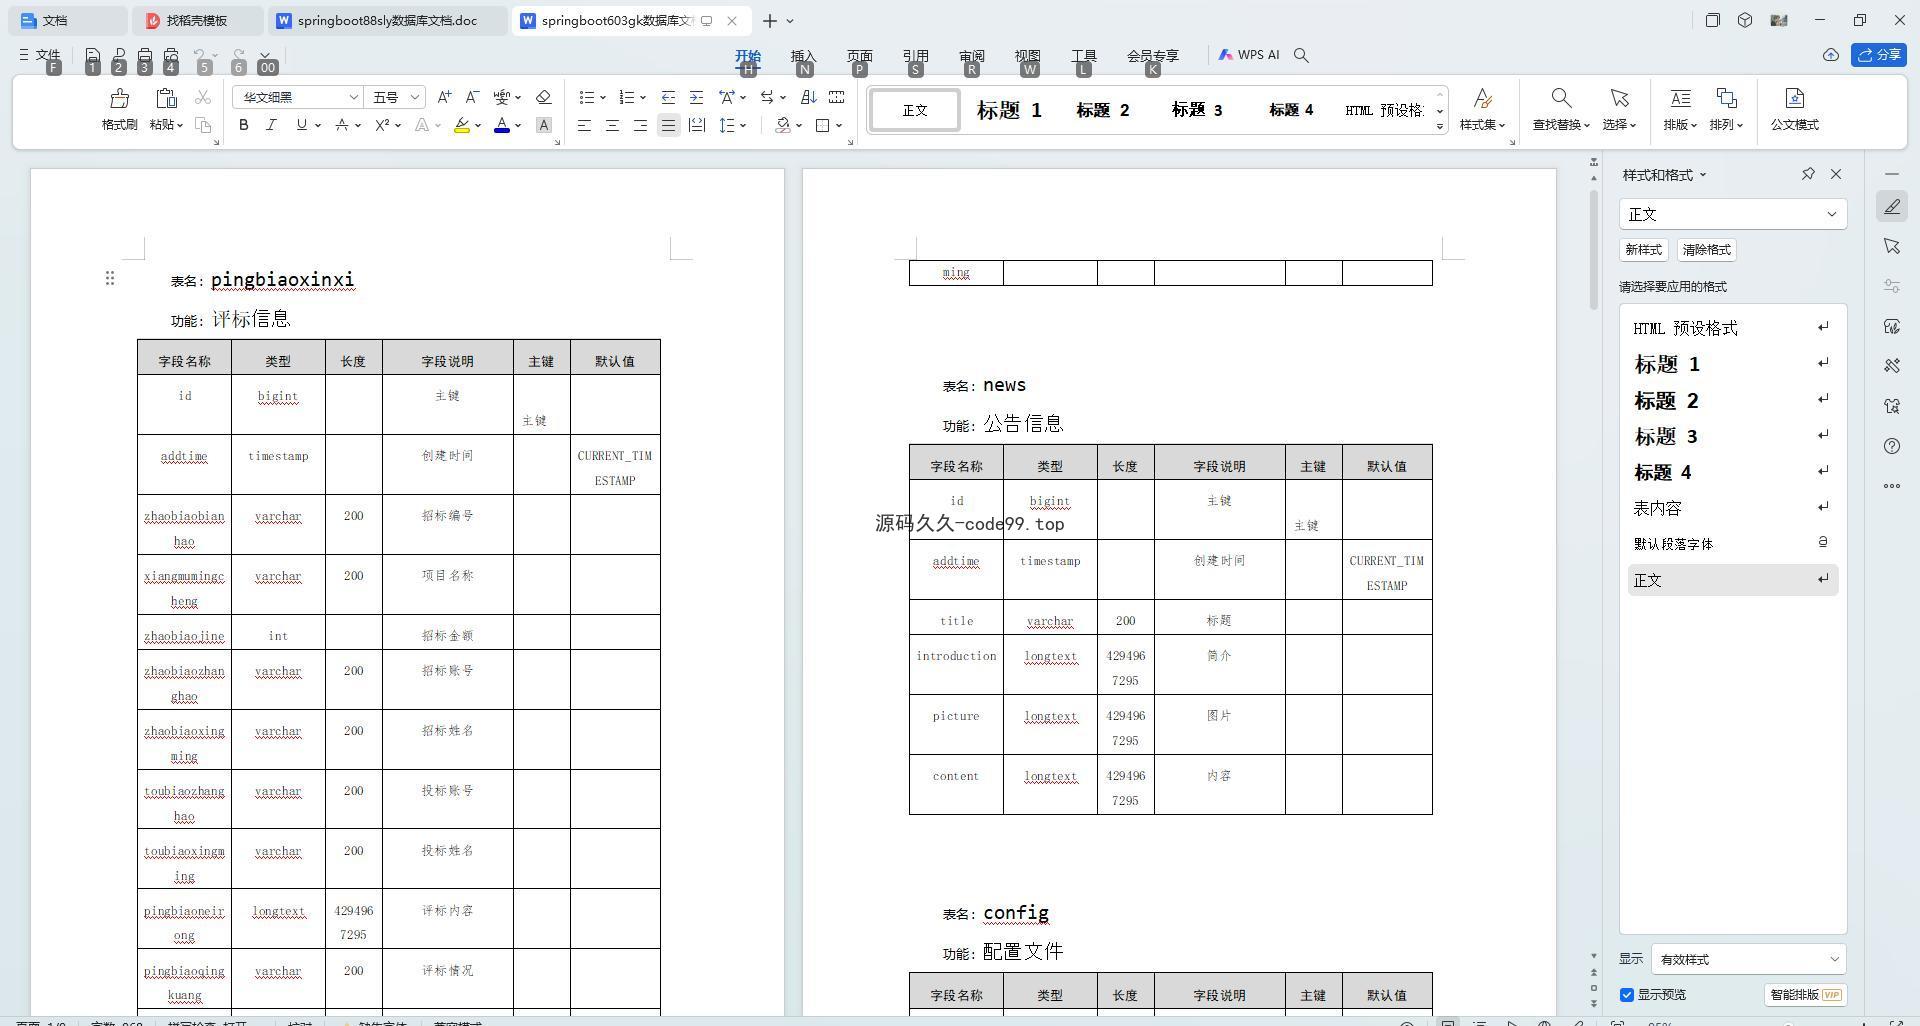Viewport: 1920px width, 1026px height.
Task: Switch to the 插入 (Insert) ribbon tab
Action: coord(803,56)
